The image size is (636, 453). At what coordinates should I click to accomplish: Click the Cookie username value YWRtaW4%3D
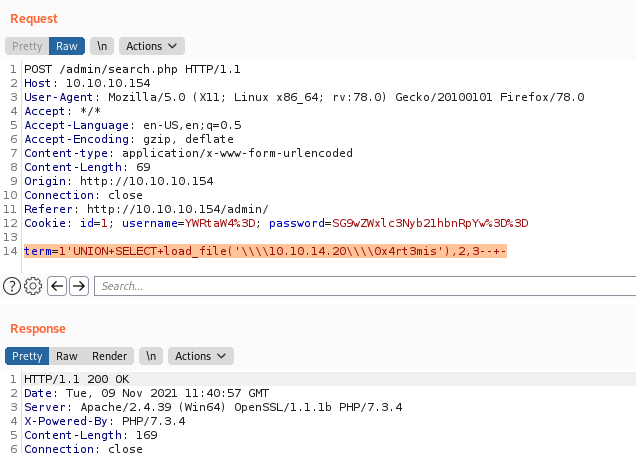(220, 223)
